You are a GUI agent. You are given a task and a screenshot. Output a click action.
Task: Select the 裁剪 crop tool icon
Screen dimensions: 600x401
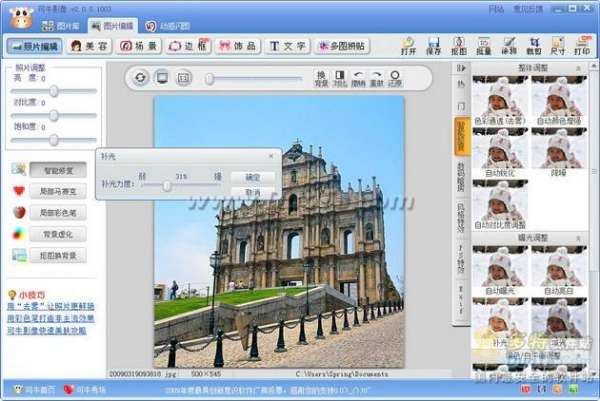533,46
